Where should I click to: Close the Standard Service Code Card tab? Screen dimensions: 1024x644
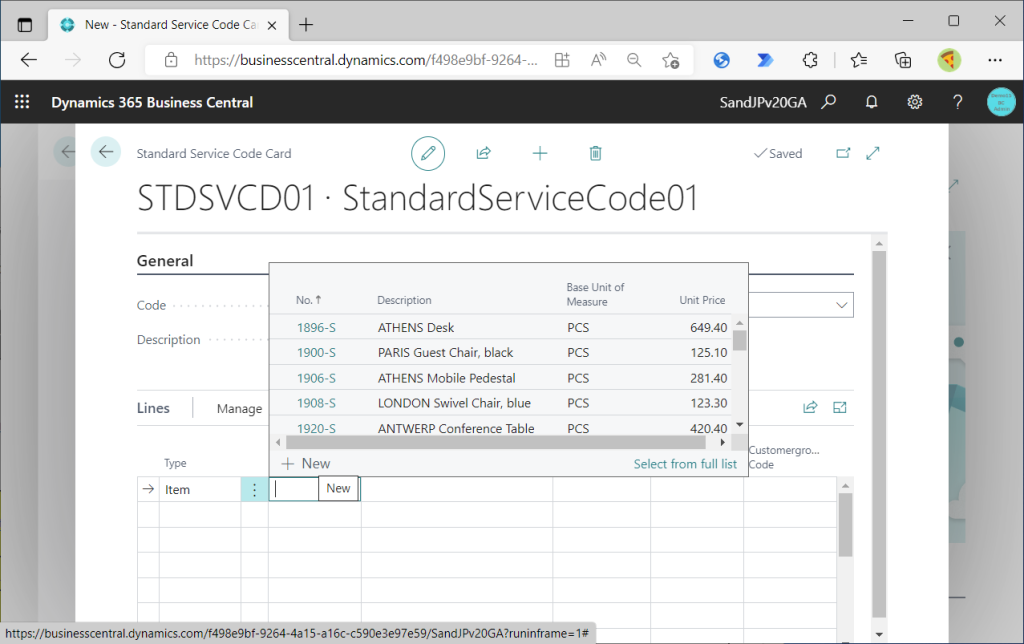coord(272,25)
